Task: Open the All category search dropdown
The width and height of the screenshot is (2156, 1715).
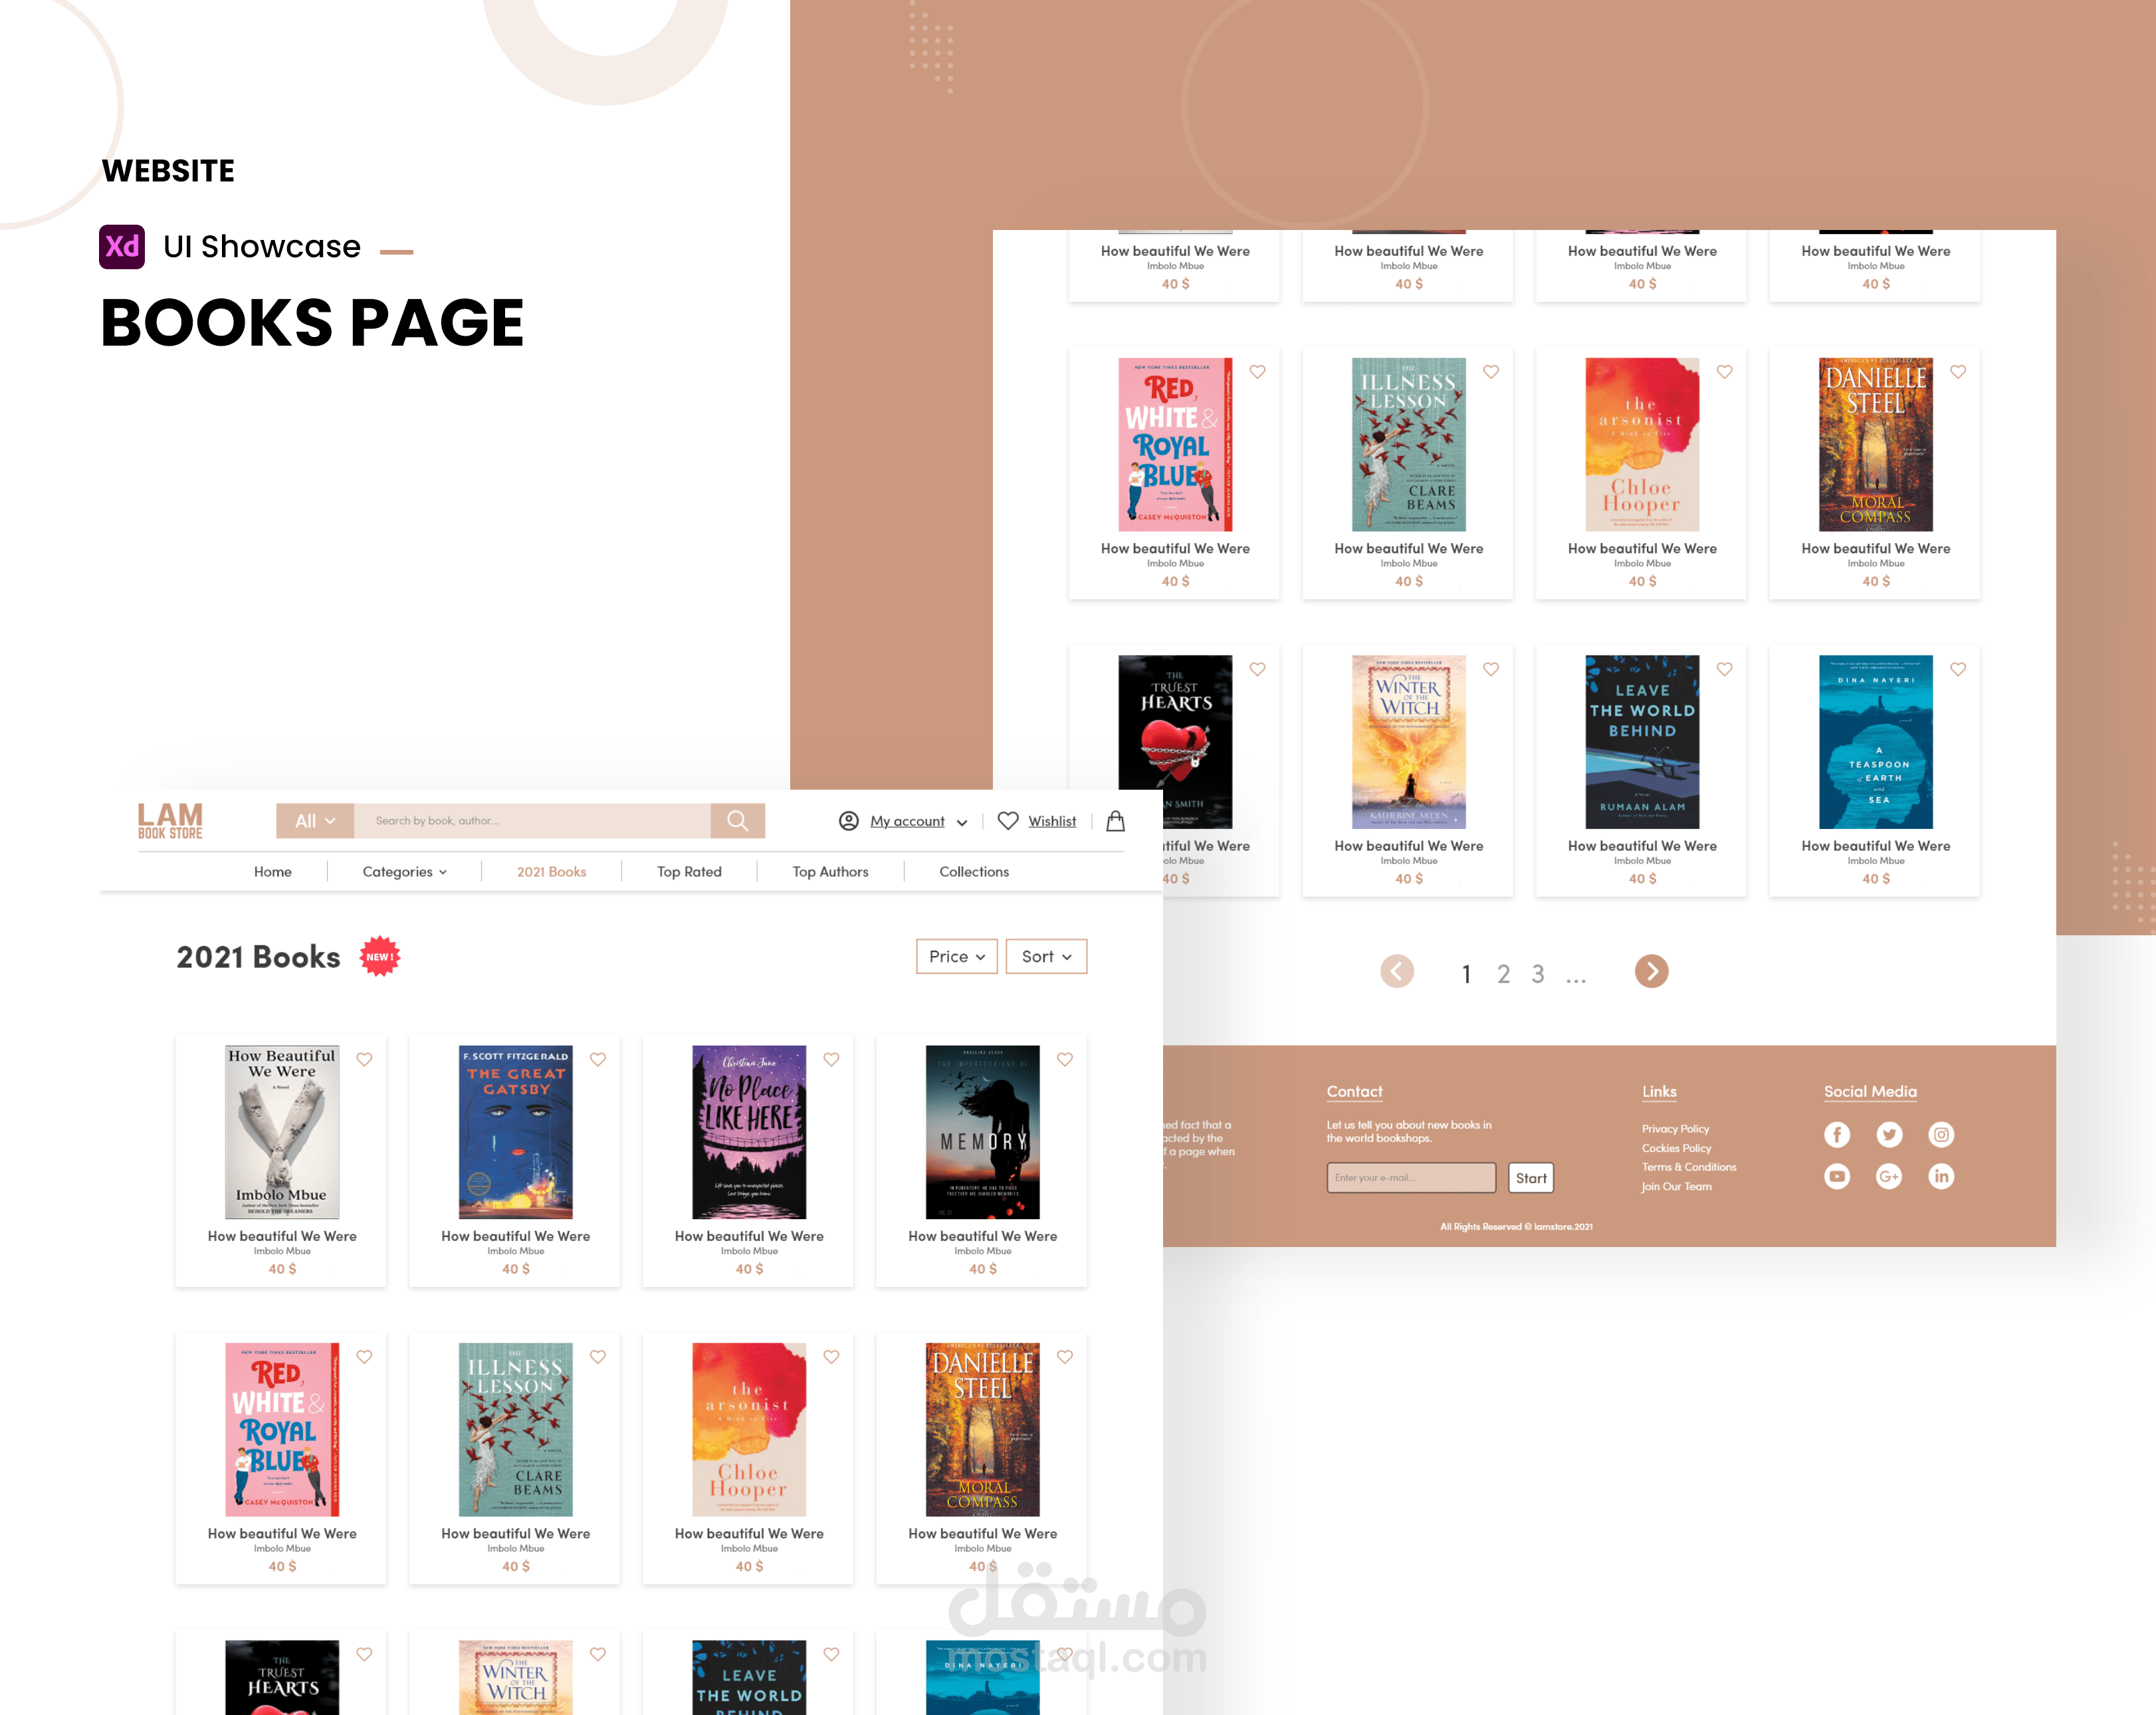Action: 314,820
